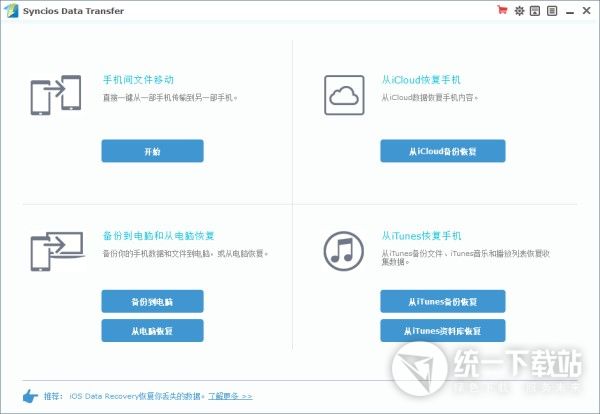Click the 直接一键从一部手机 description text
This screenshot has width=600, height=414.
click(170, 98)
